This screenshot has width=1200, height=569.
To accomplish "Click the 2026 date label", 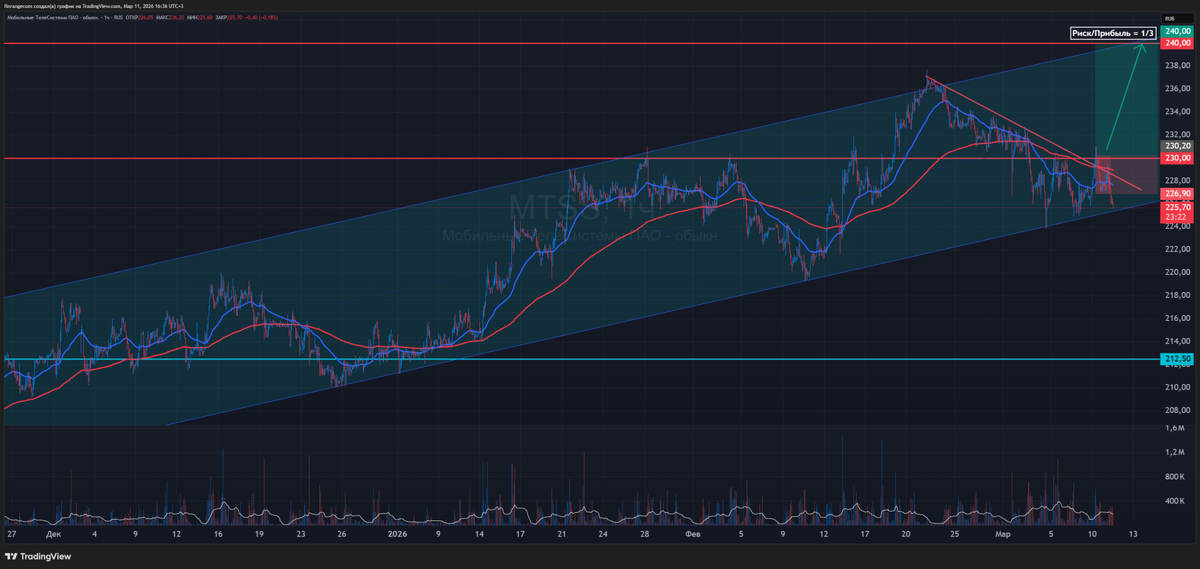I will [397, 534].
